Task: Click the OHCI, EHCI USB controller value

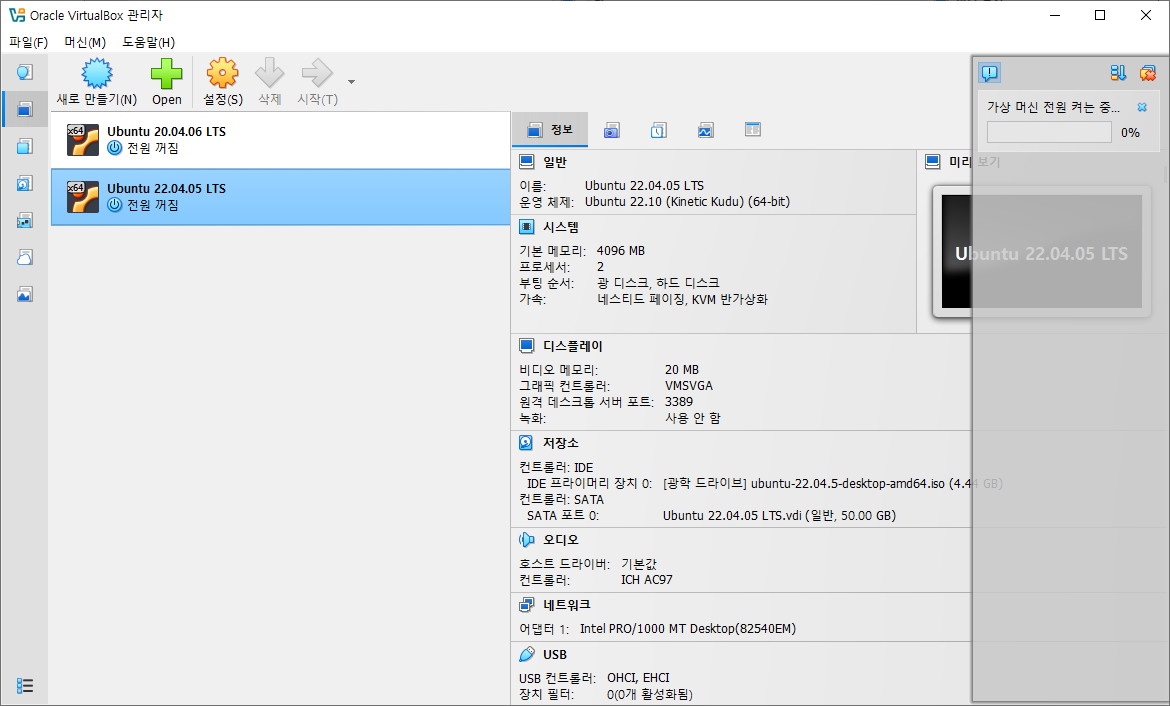Action: click(x=639, y=678)
